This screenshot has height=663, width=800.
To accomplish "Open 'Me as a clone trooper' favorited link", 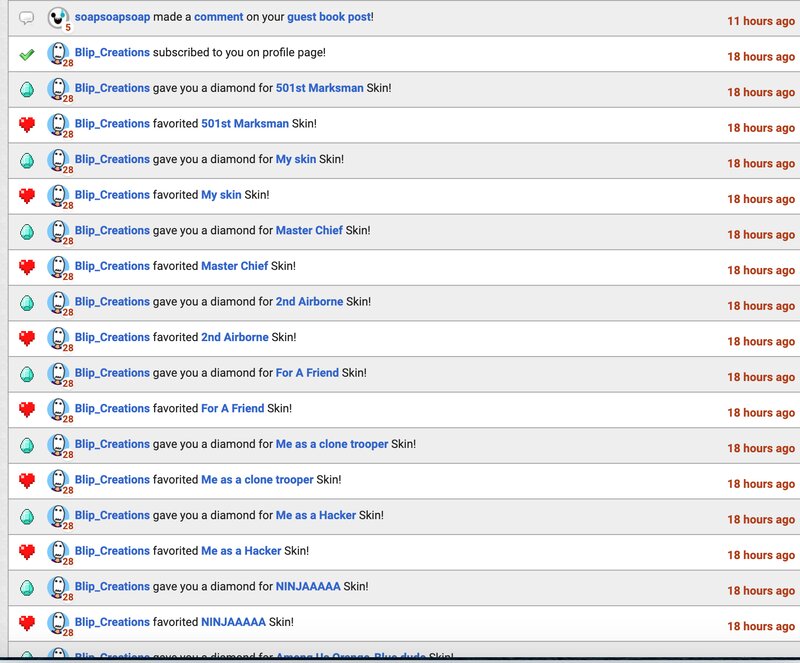I will tap(257, 480).
